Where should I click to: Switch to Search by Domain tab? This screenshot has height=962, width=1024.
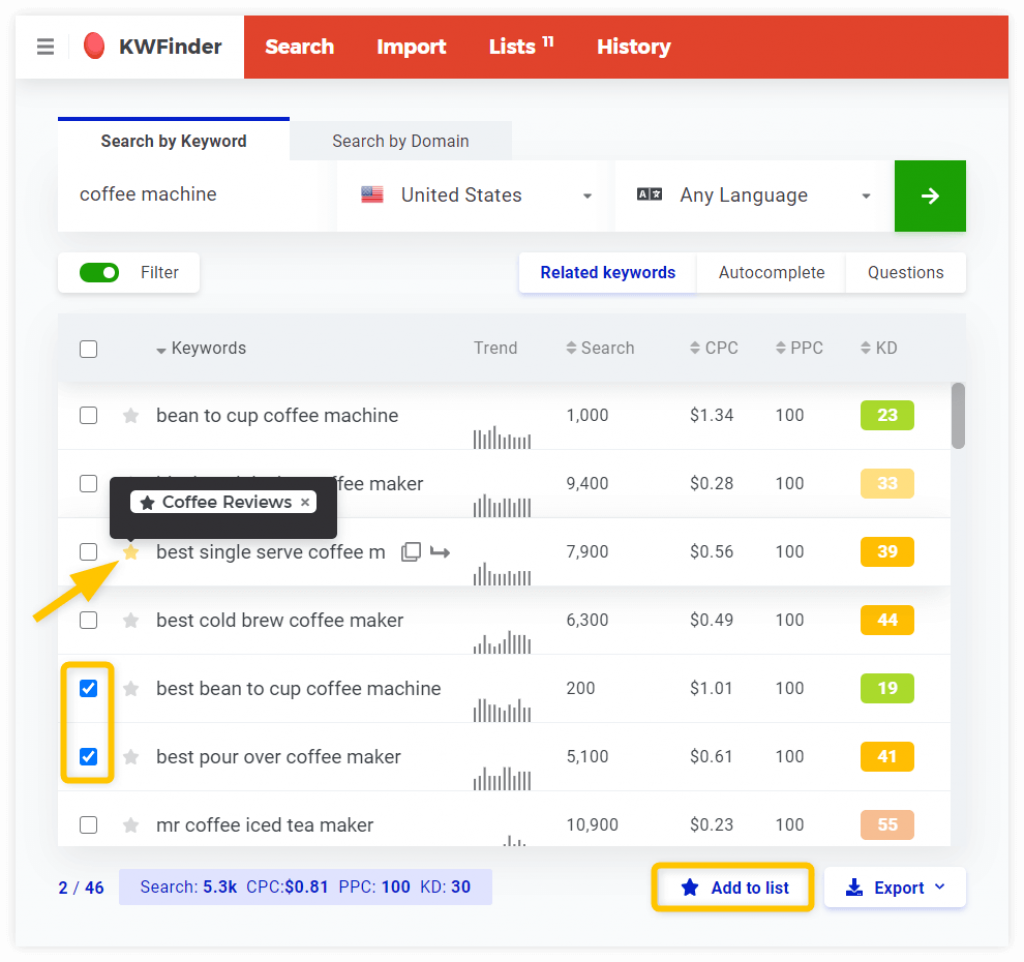click(400, 141)
